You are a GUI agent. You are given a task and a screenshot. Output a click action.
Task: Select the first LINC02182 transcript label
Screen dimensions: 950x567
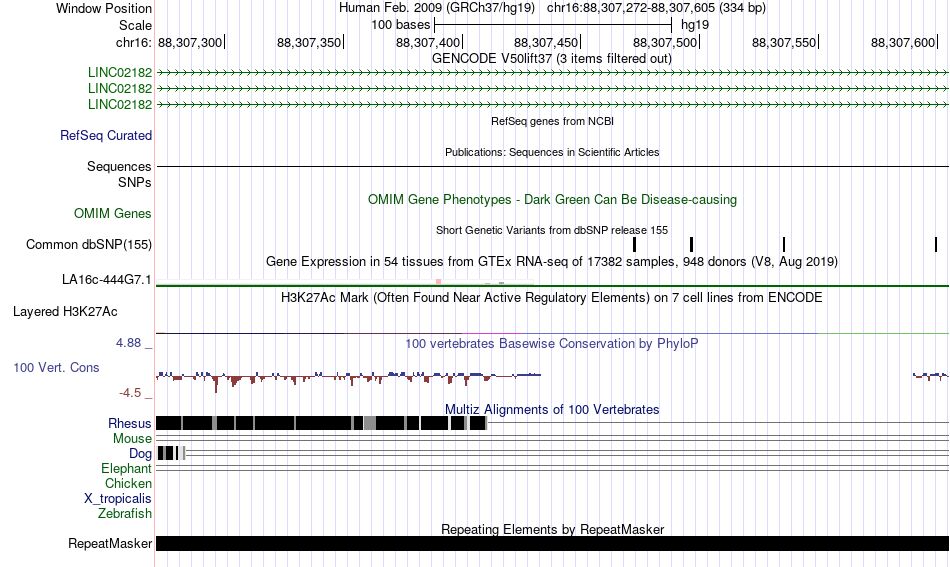(120, 73)
